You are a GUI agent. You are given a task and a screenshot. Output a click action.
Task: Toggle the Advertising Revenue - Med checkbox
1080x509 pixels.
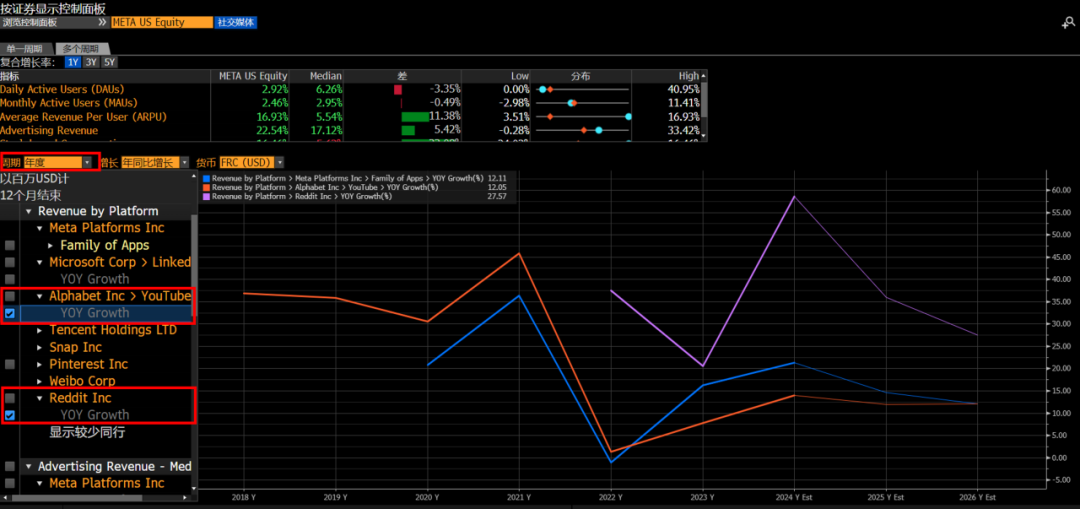coord(10,466)
